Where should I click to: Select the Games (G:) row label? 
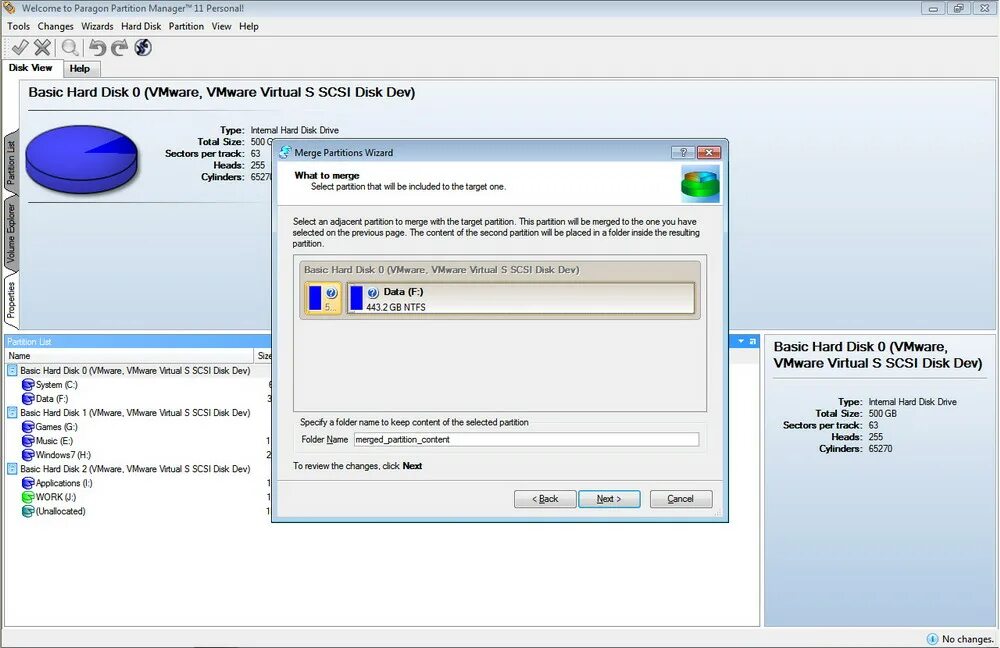point(57,427)
